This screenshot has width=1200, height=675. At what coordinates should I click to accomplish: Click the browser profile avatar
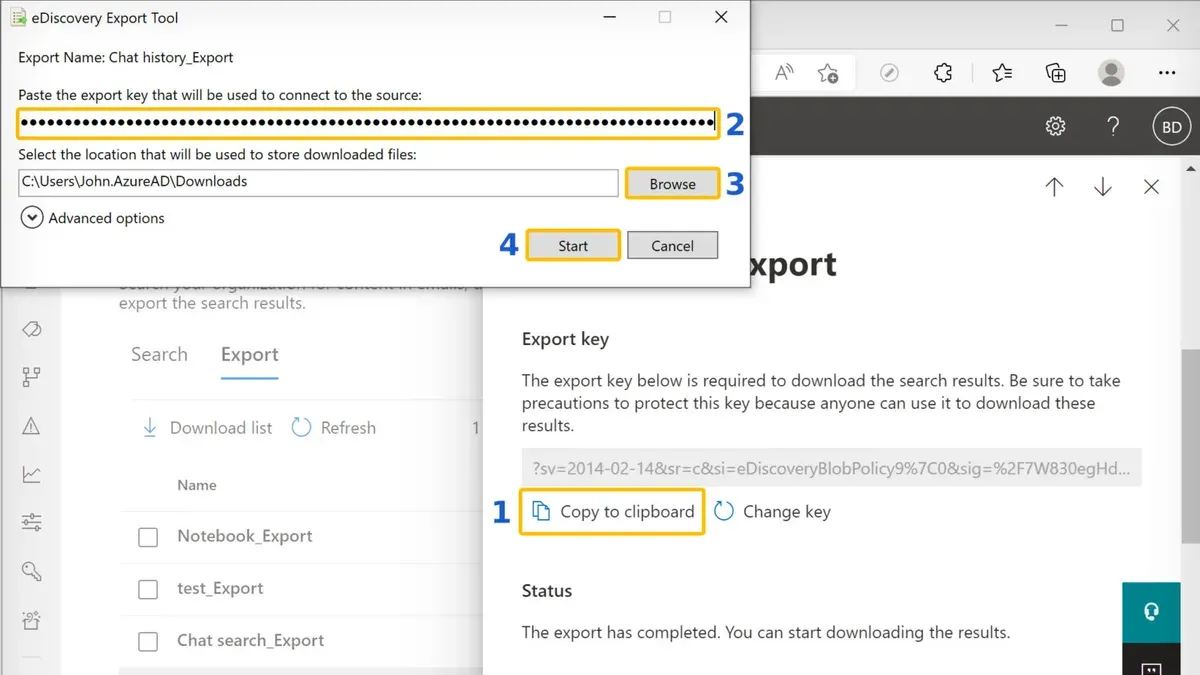pos(1111,73)
